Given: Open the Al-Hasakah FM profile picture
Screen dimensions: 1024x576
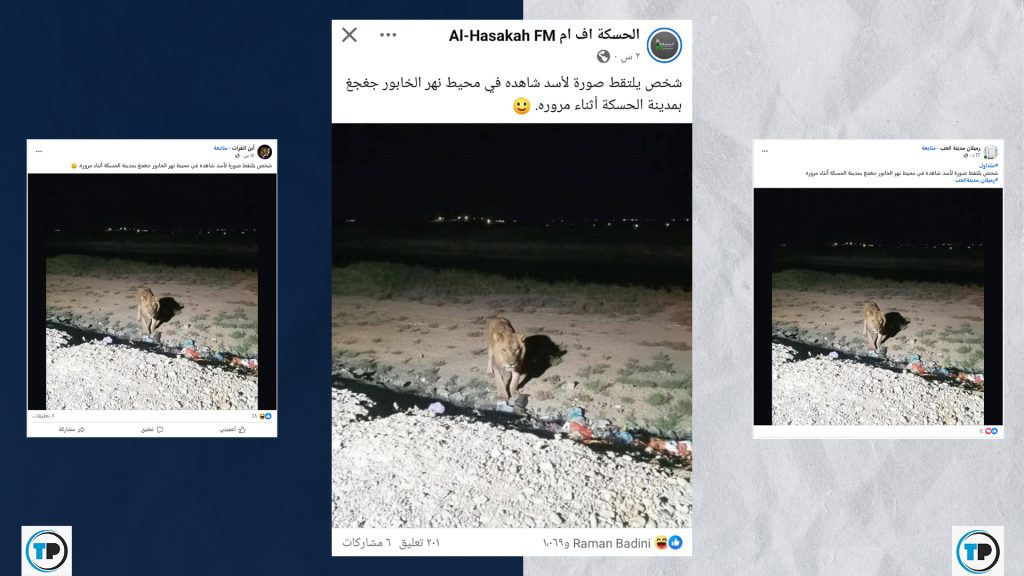Looking at the screenshot, I should click(664, 45).
